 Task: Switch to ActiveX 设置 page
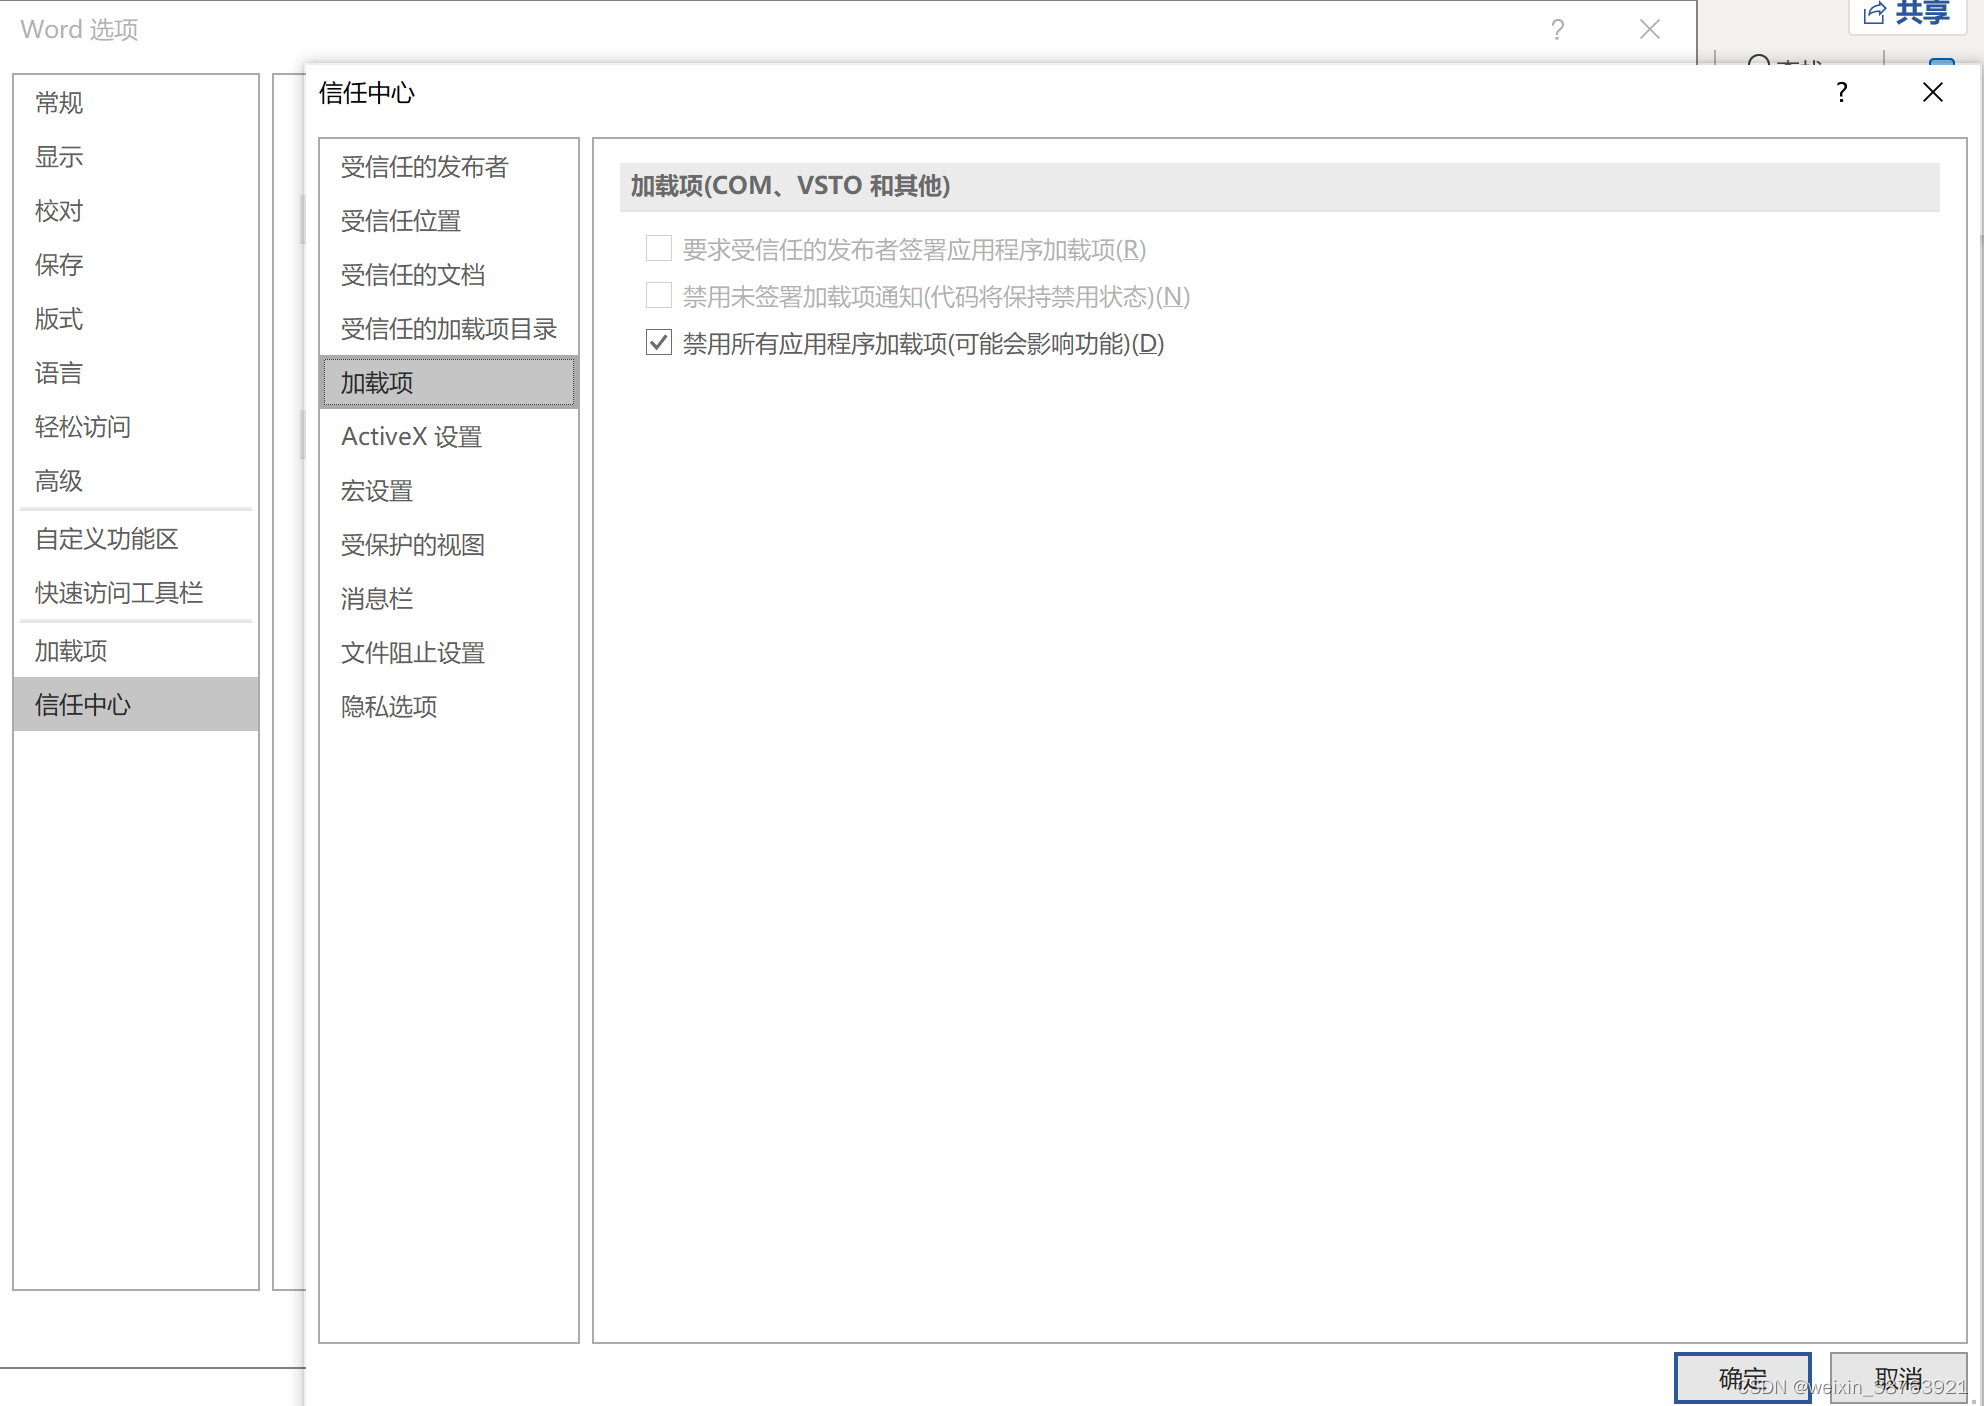[411, 437]
